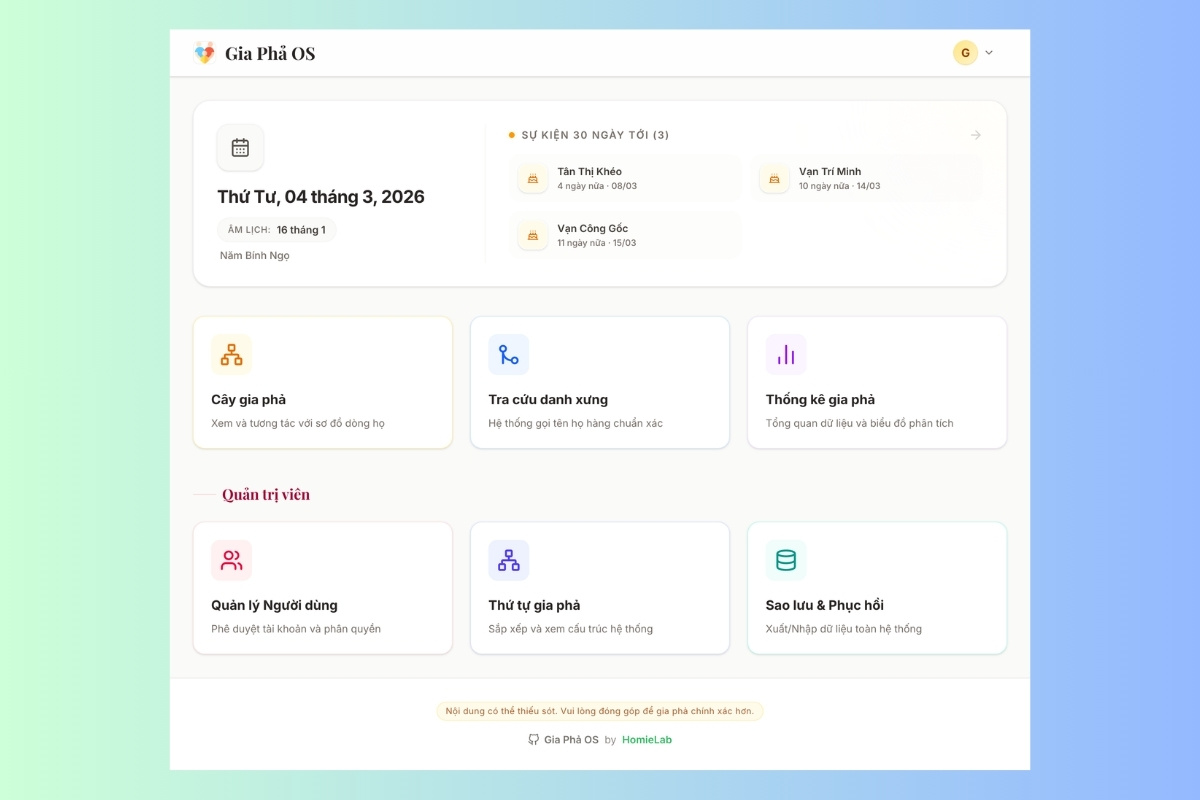Viewport: 1200px width, 800px height.
Task: Open Vạn Trí Minh event
Action: [x=866, y=179]
